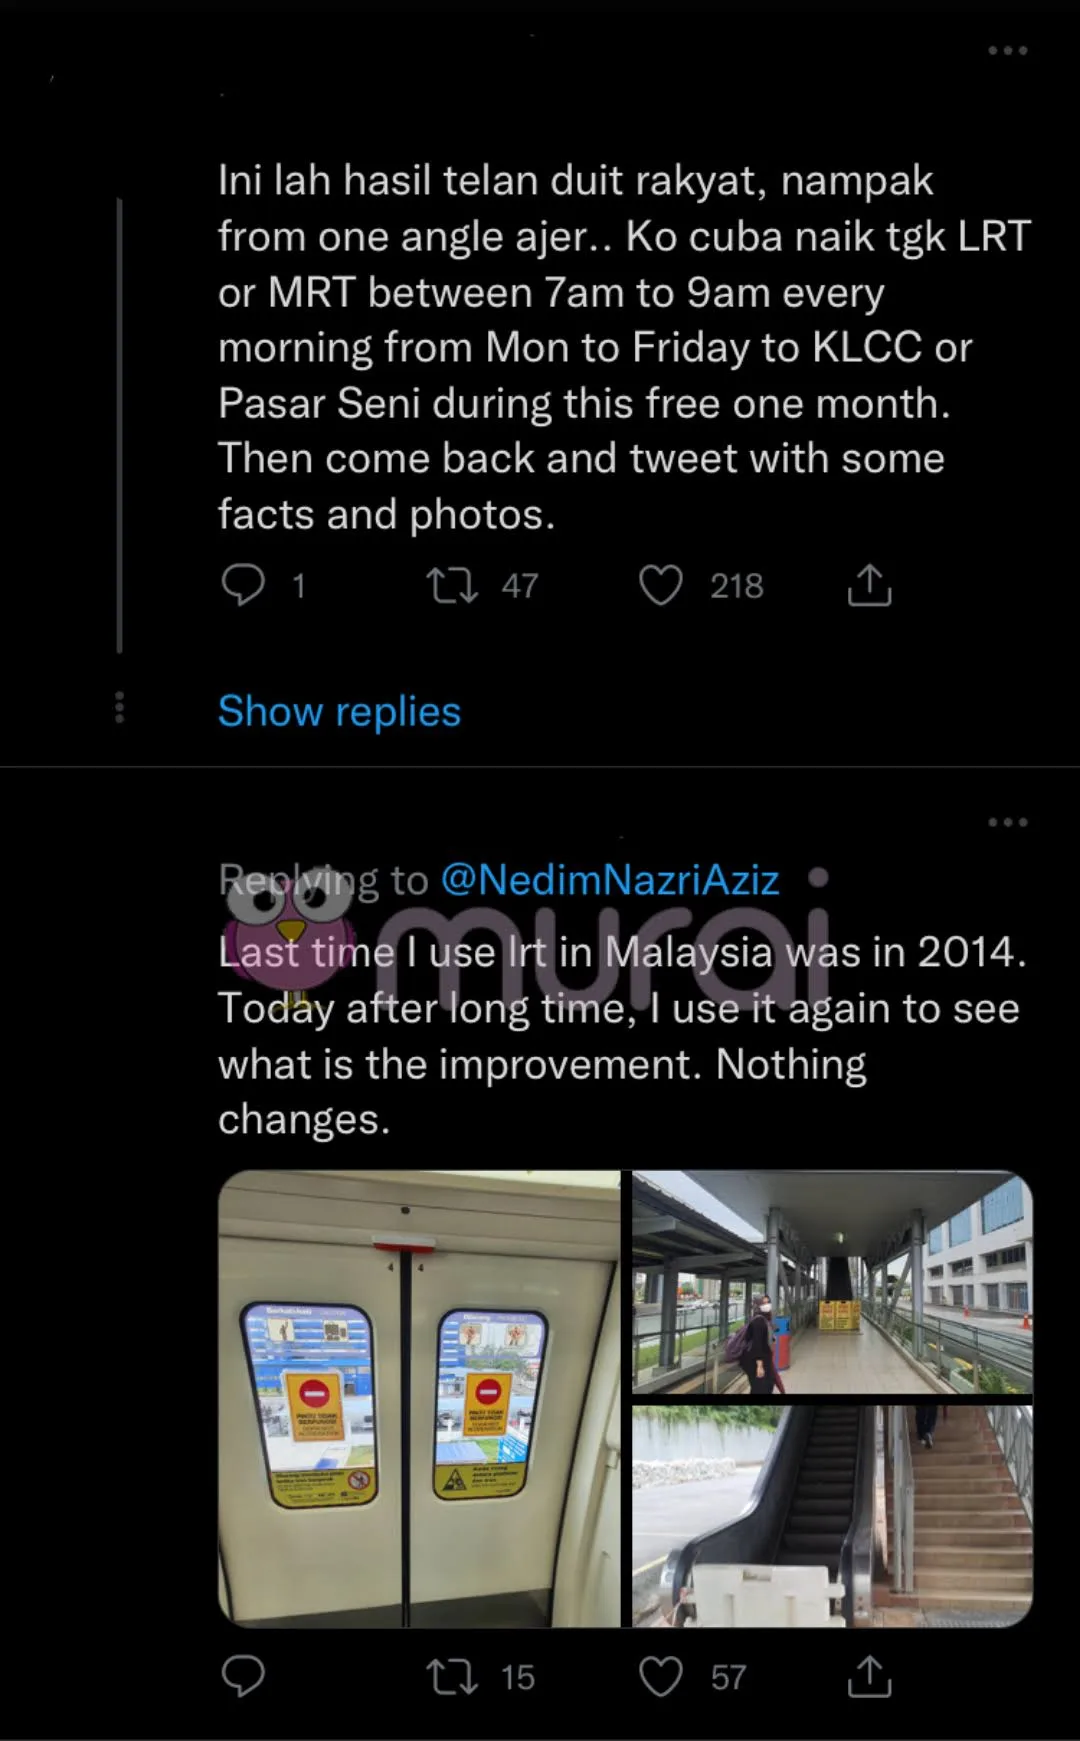The width and height of the screenshot is (1080, 1741).
Task: Expand the Show replies link
Action: tap(339, 712)
